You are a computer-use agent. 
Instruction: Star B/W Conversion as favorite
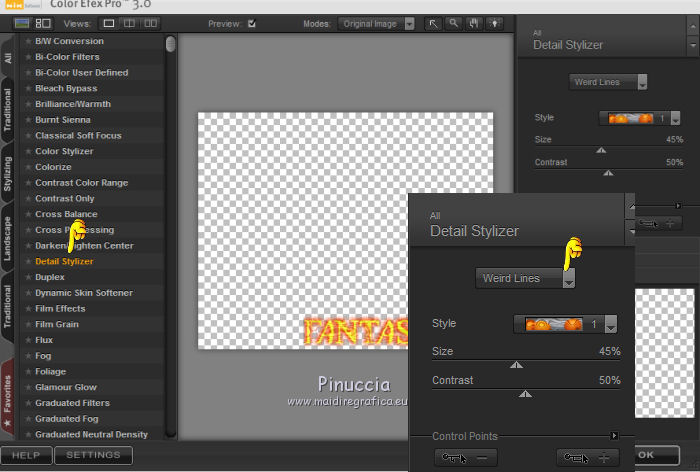click(x=28, y=41)
